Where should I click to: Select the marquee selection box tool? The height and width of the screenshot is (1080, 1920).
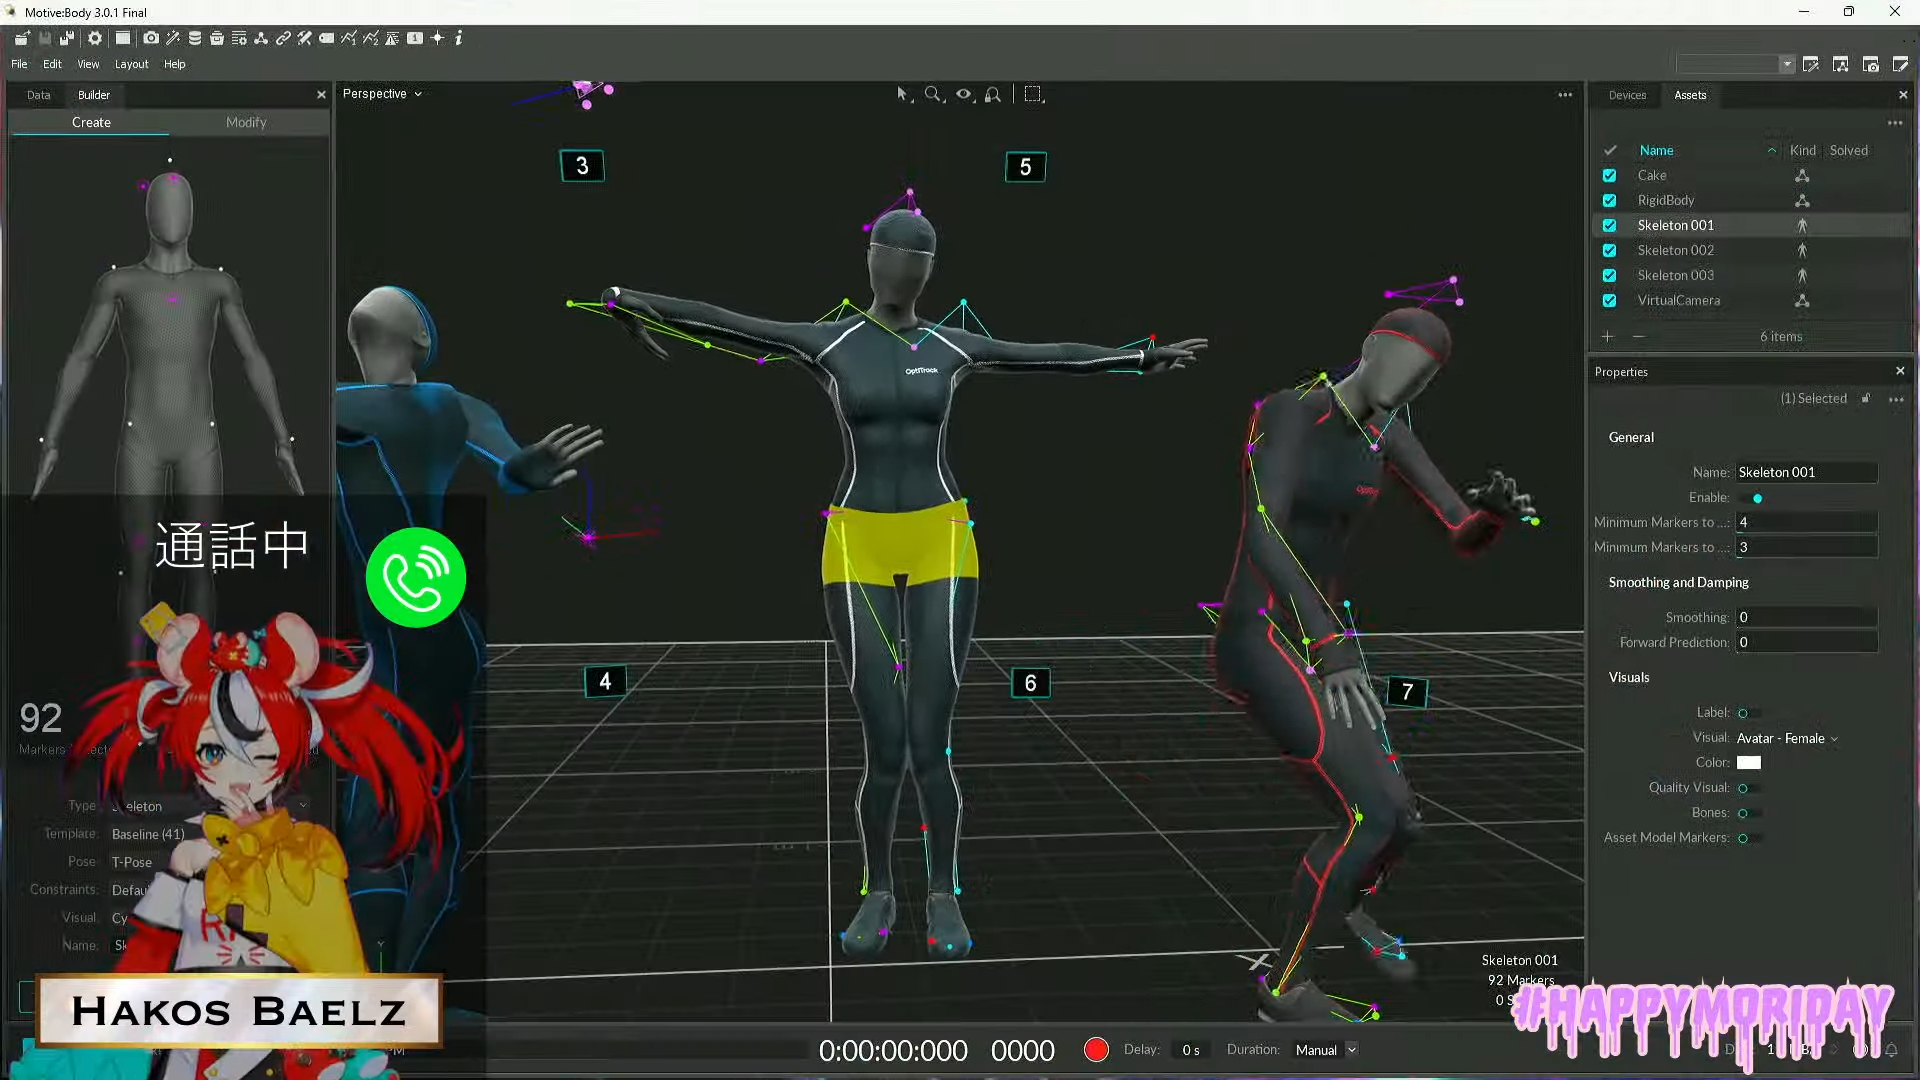(x=1033, y=94)
